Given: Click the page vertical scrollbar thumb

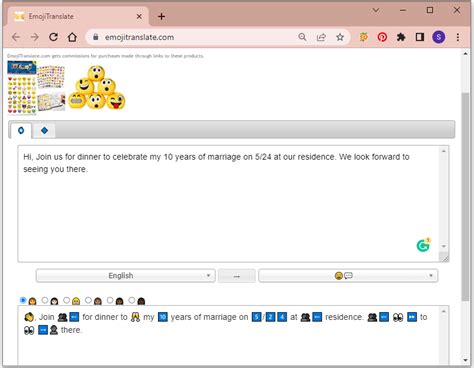Looking at the screenshot, I should click(465, 197).
